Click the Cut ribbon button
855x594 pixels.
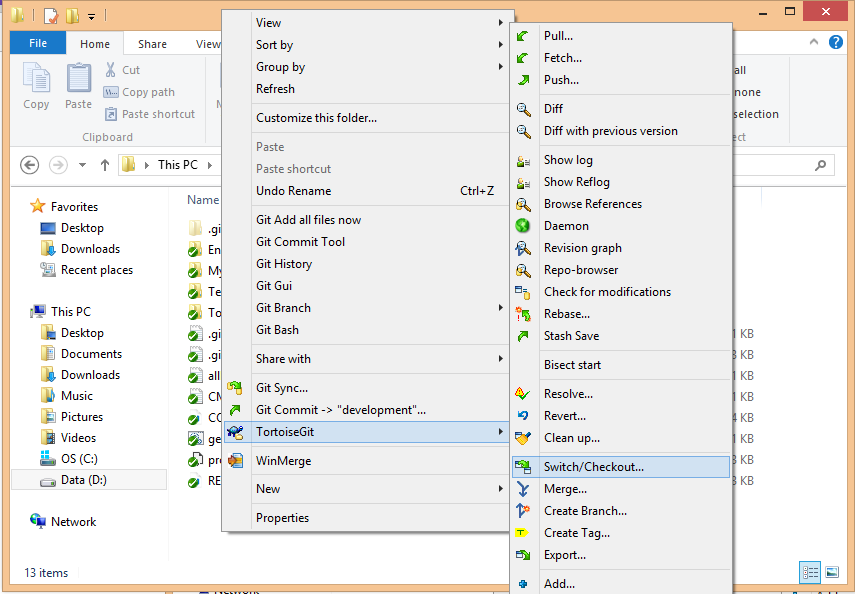[122, 70]
